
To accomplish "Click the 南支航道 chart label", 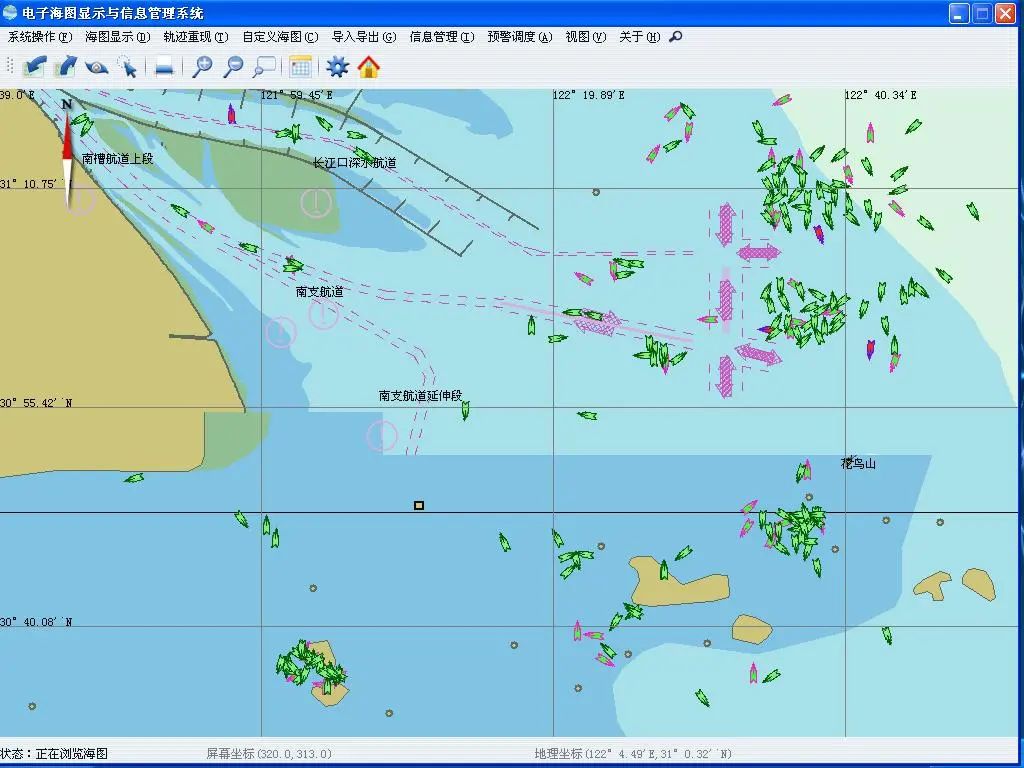I will pos(319,291).
